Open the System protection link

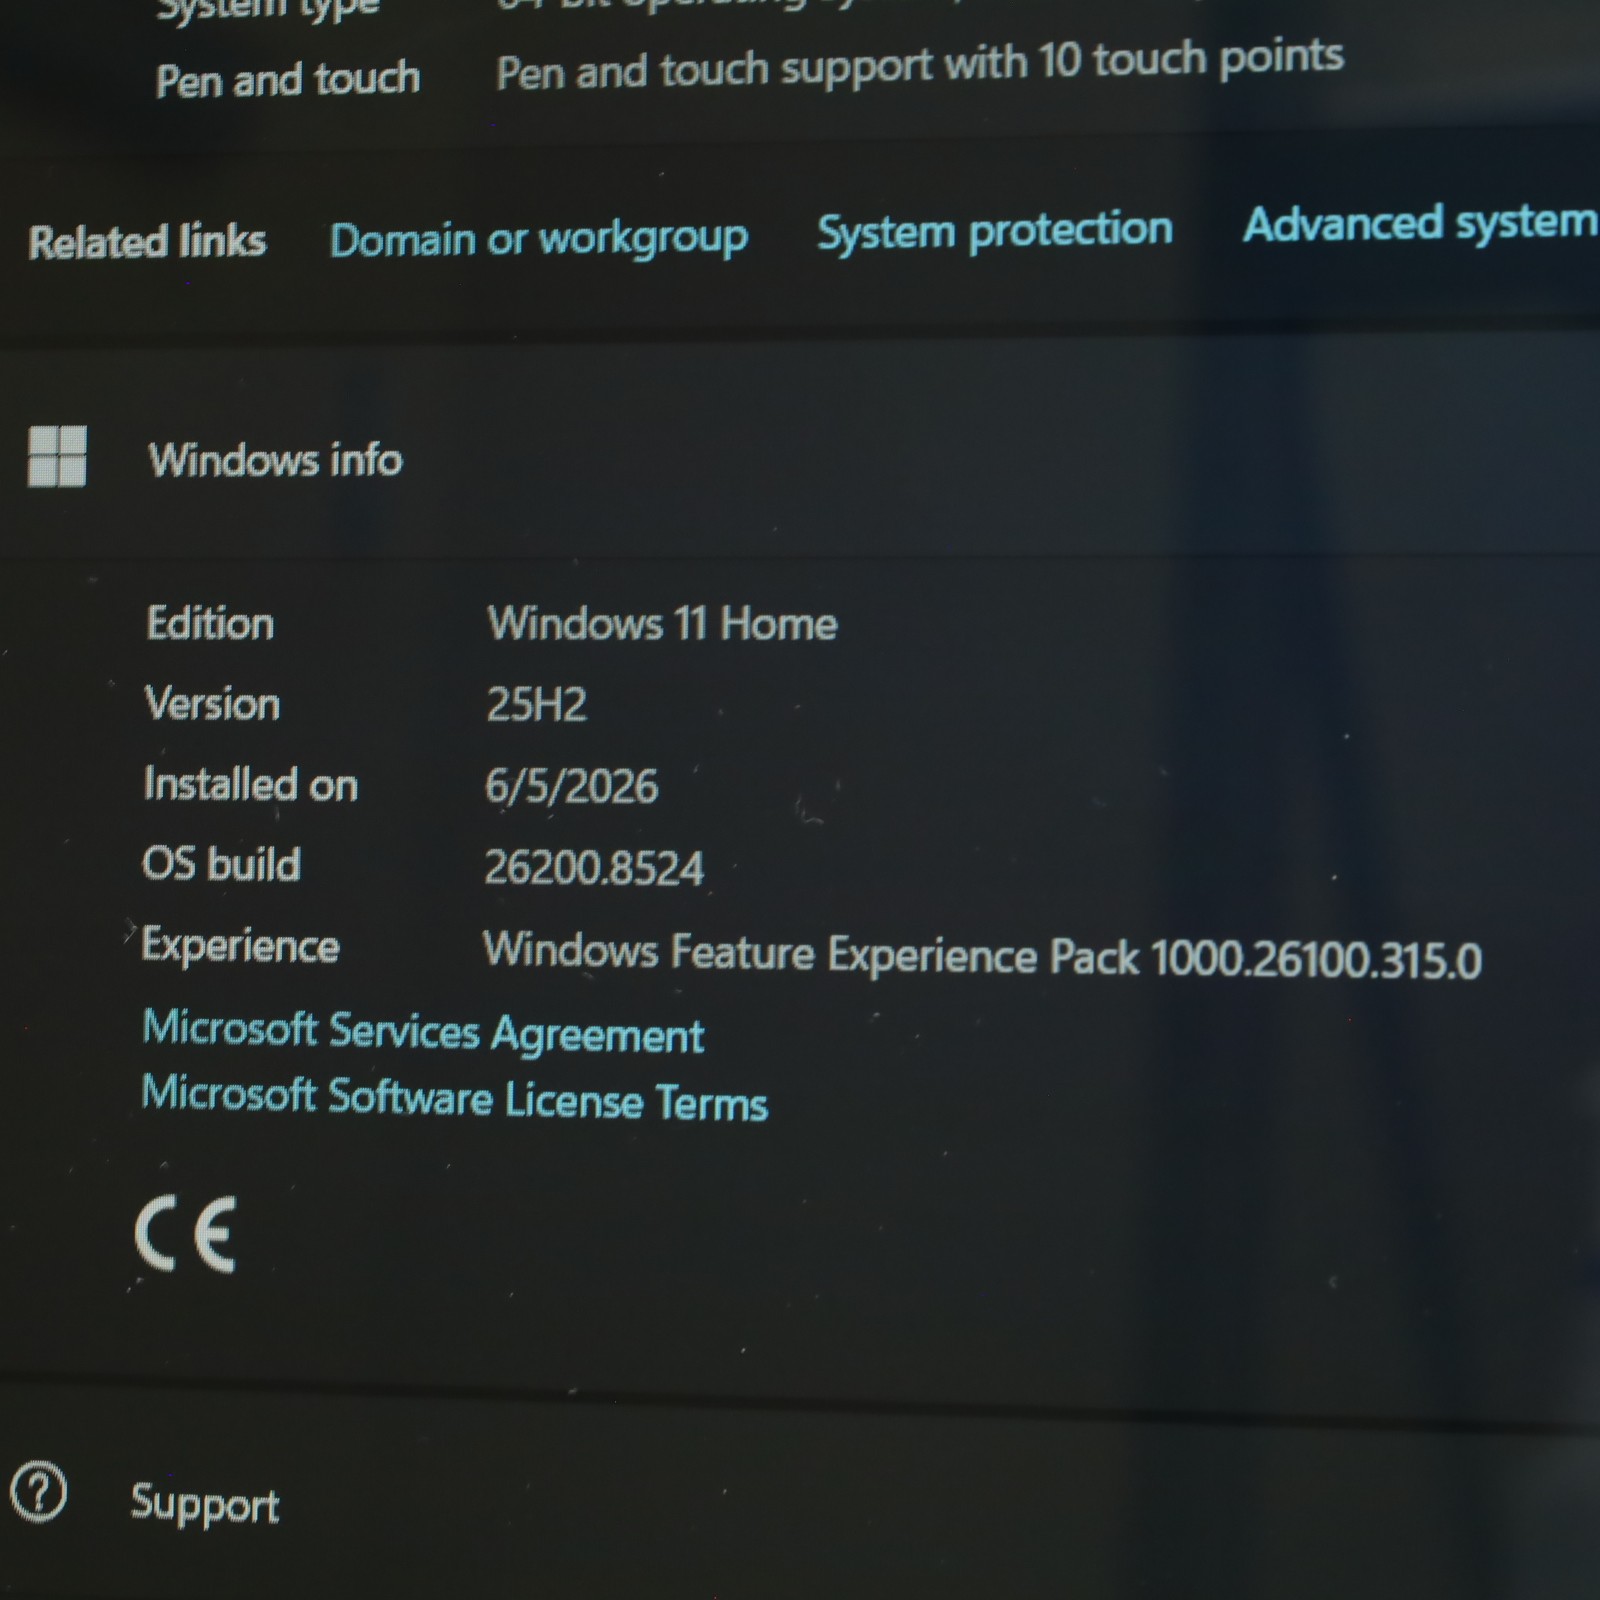click(995, 230)
